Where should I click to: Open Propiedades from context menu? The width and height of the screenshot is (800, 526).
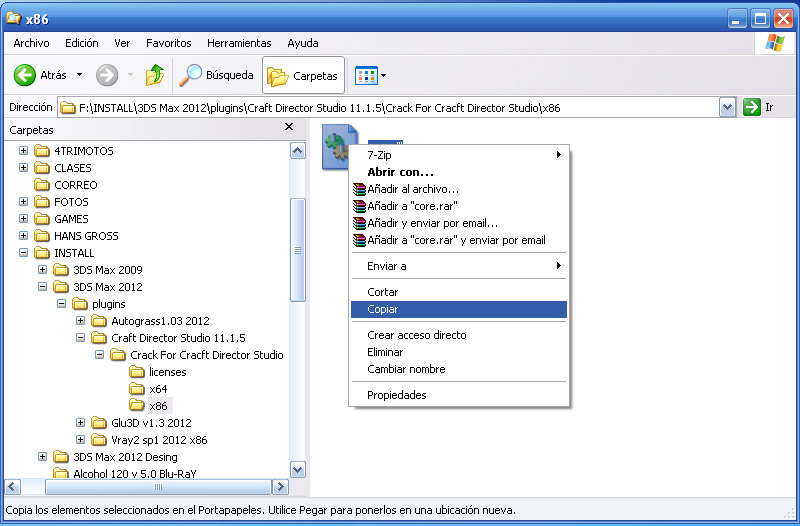(x=459, y=395)
